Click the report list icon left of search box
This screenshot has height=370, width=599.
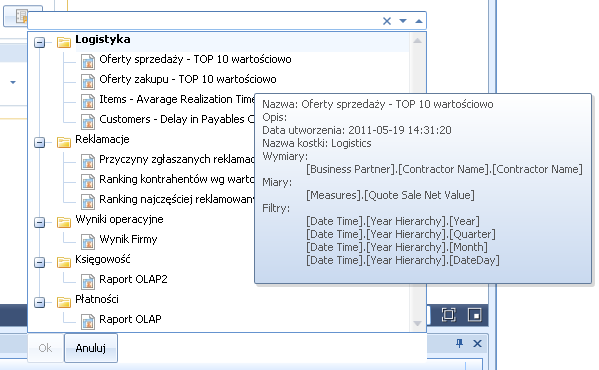click(21, 16)
